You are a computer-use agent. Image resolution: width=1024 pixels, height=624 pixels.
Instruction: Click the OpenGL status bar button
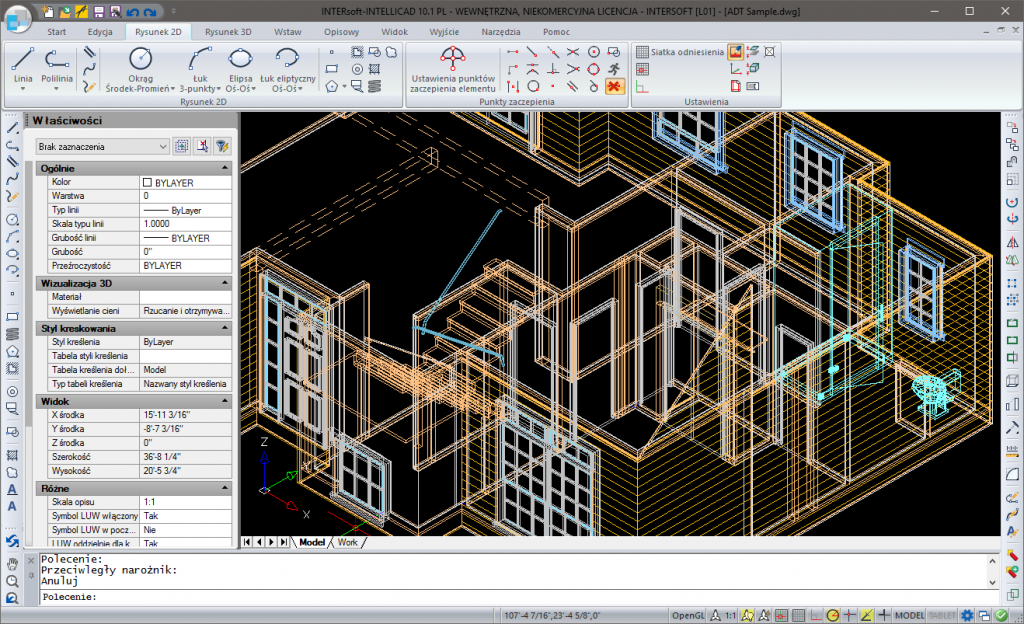tap(688, 614)
